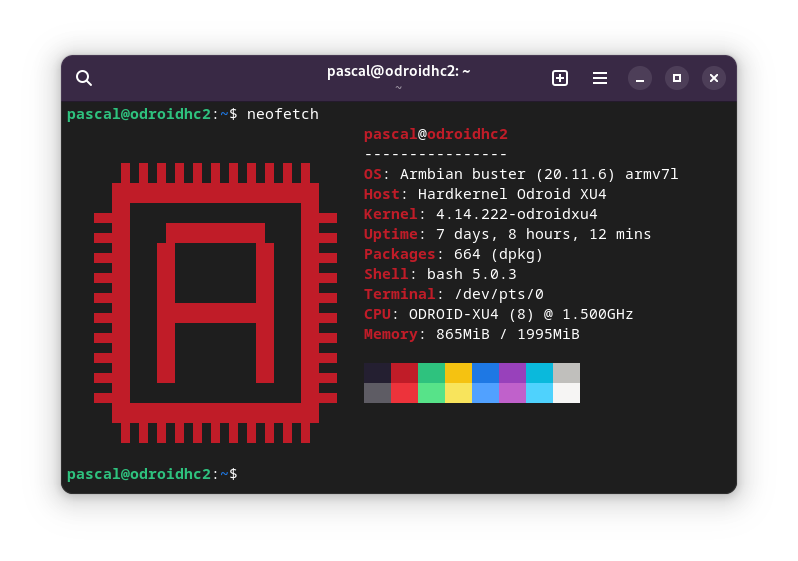Click the bright green bottom-row color block

(x=431, y=393)
